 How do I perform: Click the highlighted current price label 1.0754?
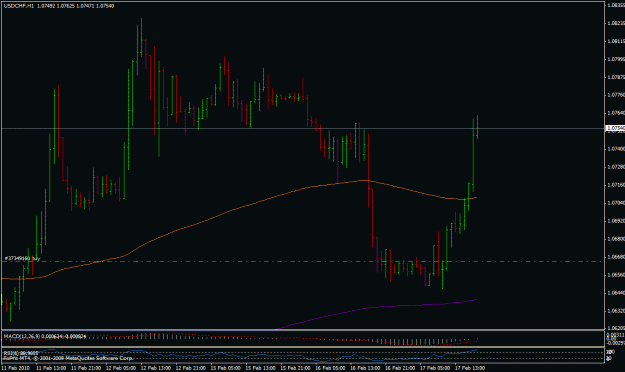pos(615,128)
